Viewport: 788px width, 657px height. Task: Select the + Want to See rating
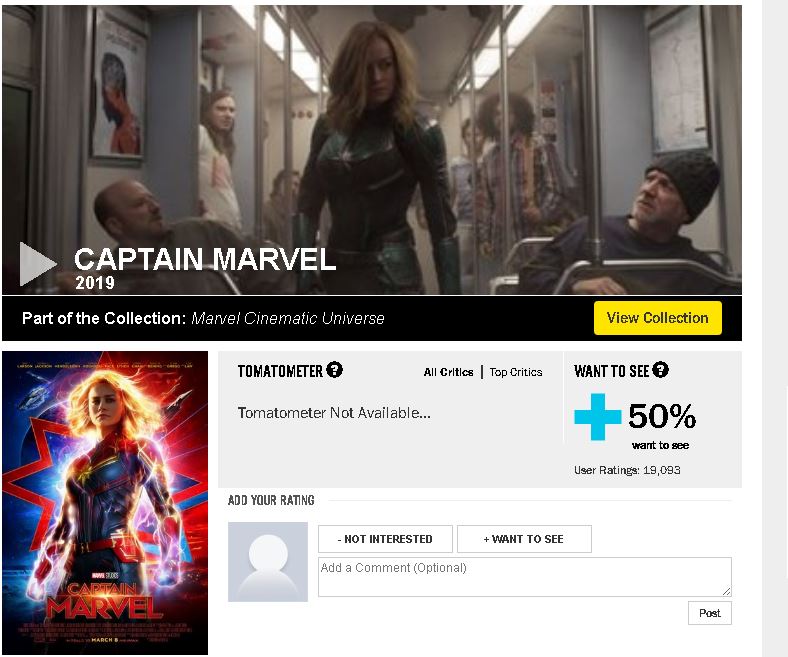[524, 539]
